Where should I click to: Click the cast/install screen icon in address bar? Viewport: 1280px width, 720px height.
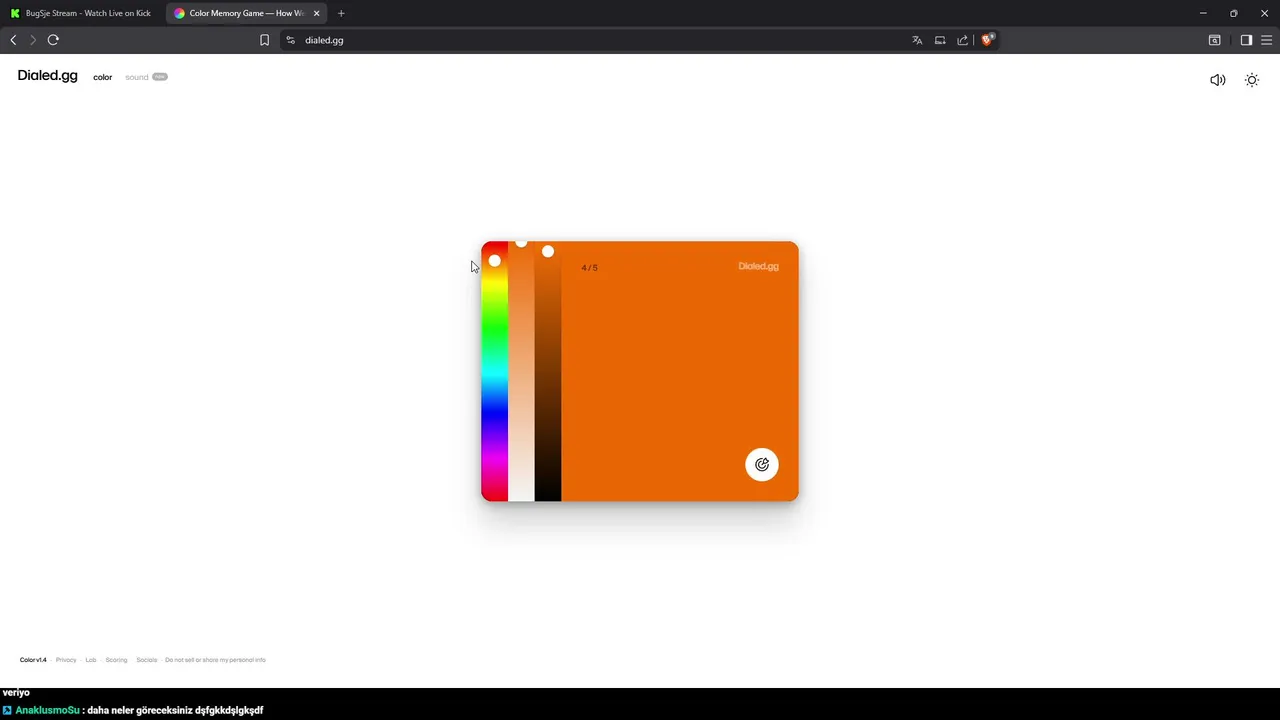(940, 40)
